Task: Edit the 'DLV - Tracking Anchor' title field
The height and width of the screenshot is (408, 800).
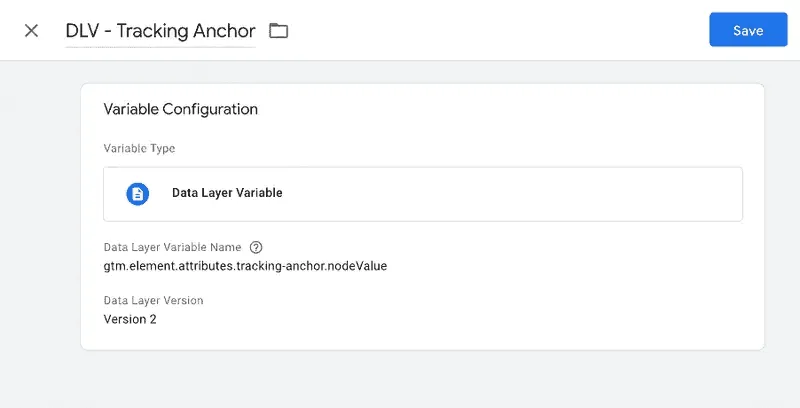Action: (160, 31)
